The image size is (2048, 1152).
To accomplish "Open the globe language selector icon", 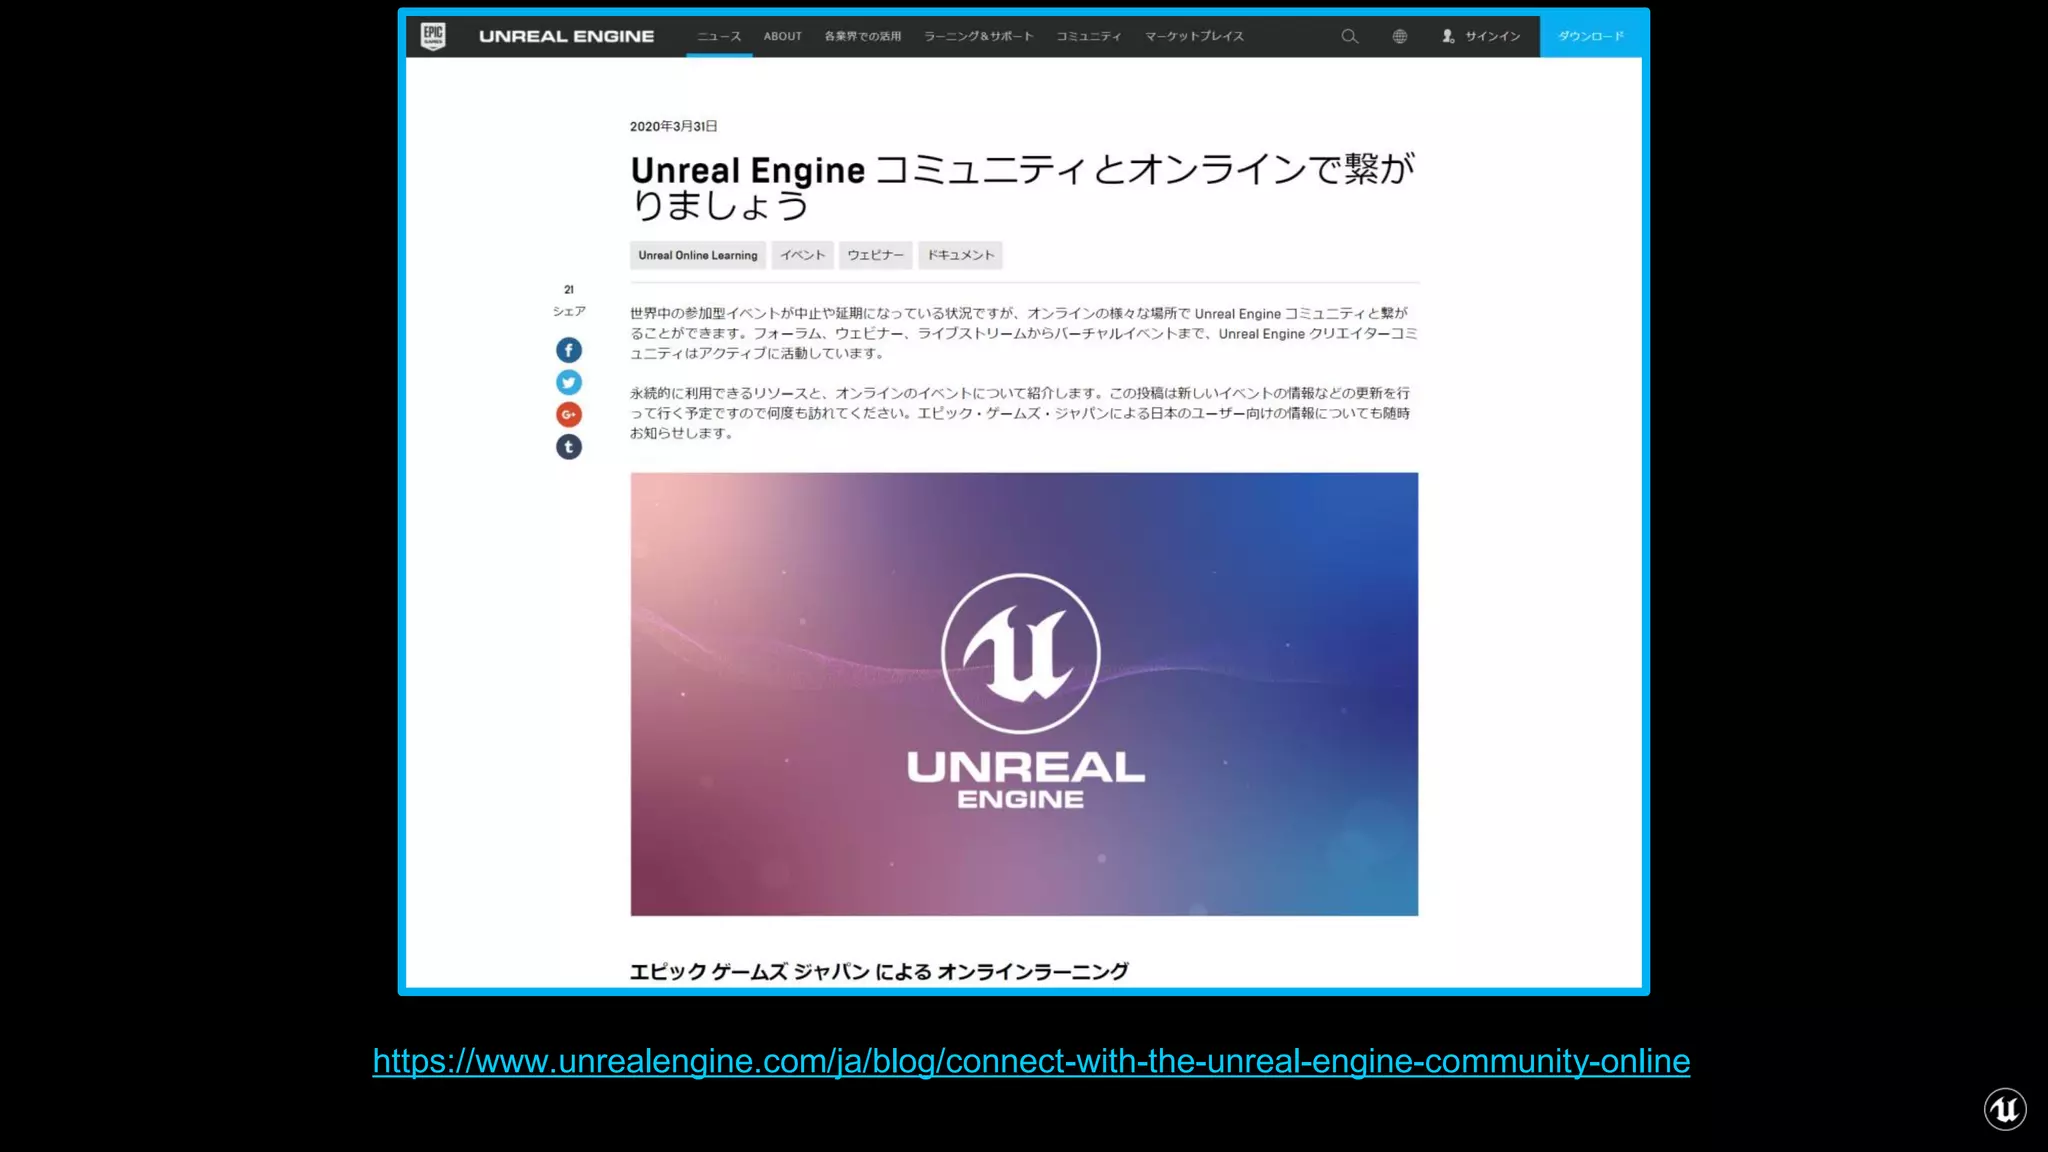I will tap(1399, 36).
